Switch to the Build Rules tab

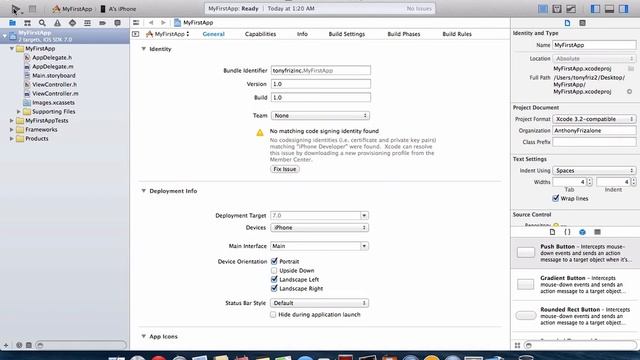click(457, 34)
